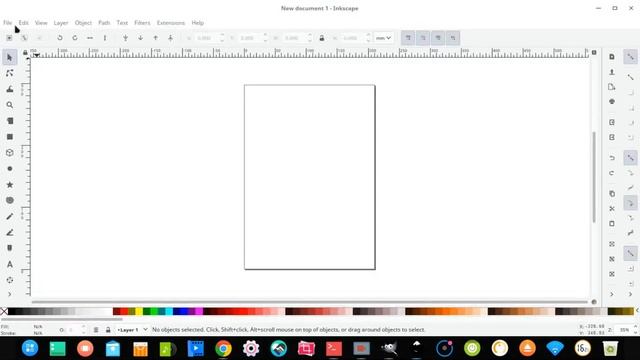
Task: Select the Measure tool
Action: coord(10,121)
